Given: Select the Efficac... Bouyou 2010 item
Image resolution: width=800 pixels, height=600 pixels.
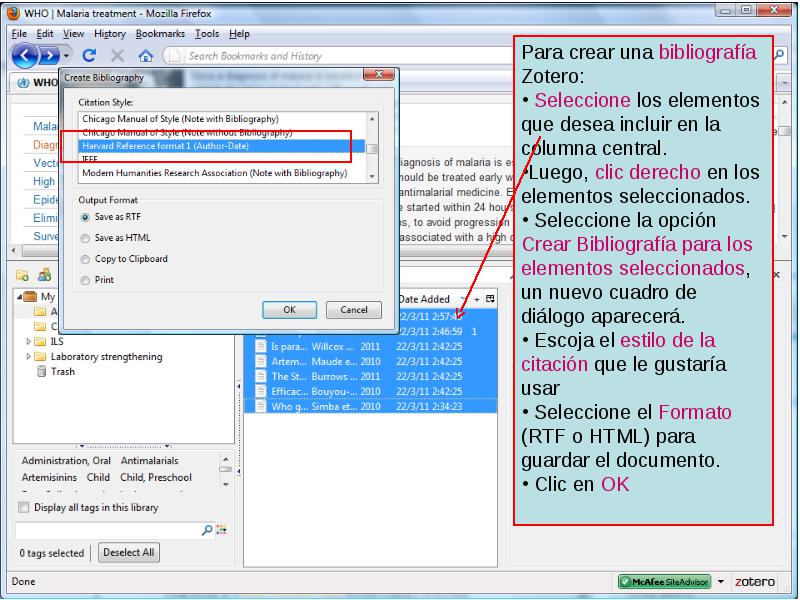Looking at the screenshot, I should click(x=370, y=391).
